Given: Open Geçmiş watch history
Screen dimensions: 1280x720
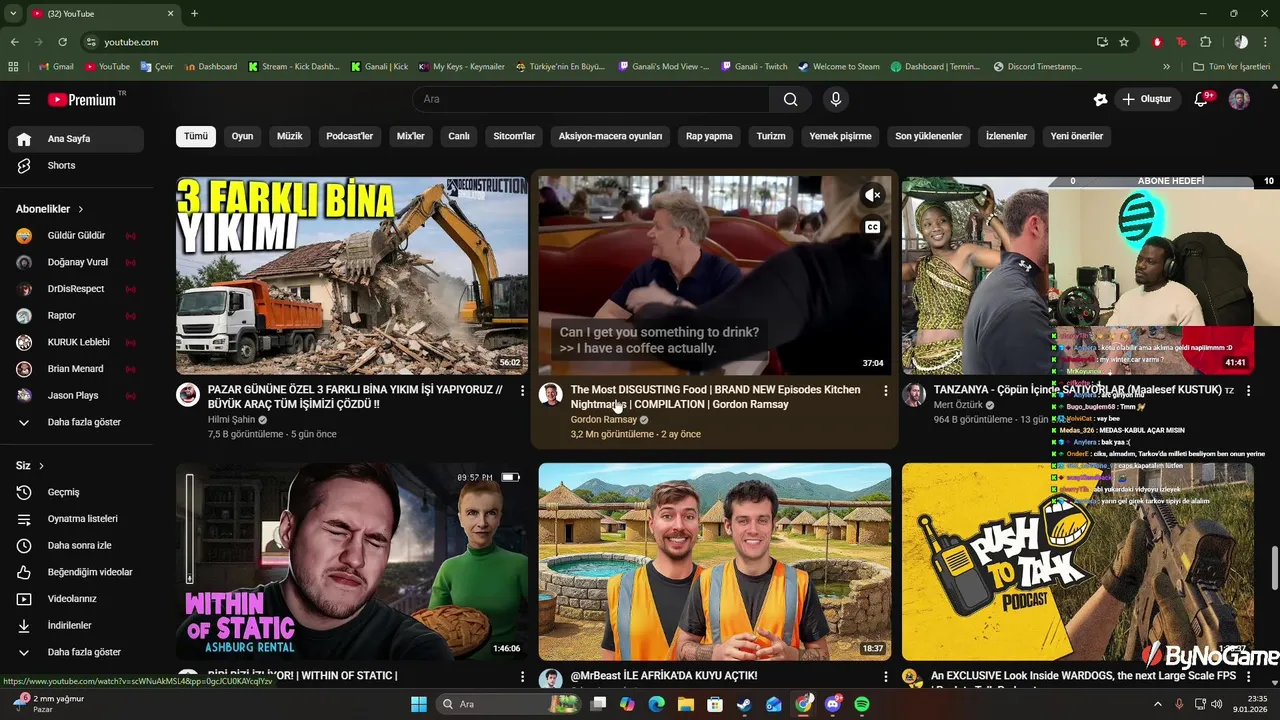Looking at the screenshot, I should pos(76,492).
